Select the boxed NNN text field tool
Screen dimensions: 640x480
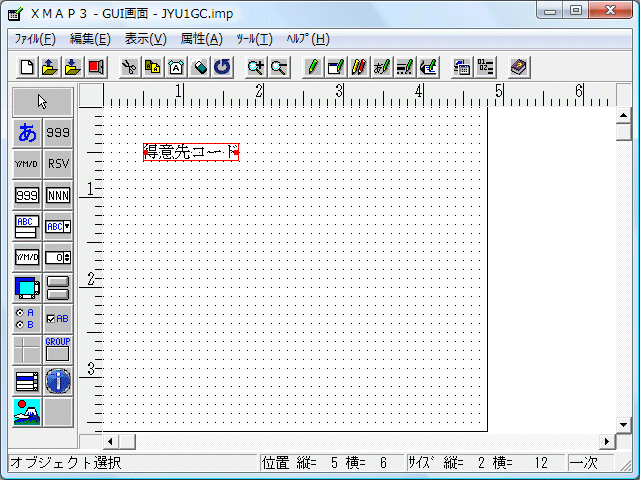pos(58,195)
